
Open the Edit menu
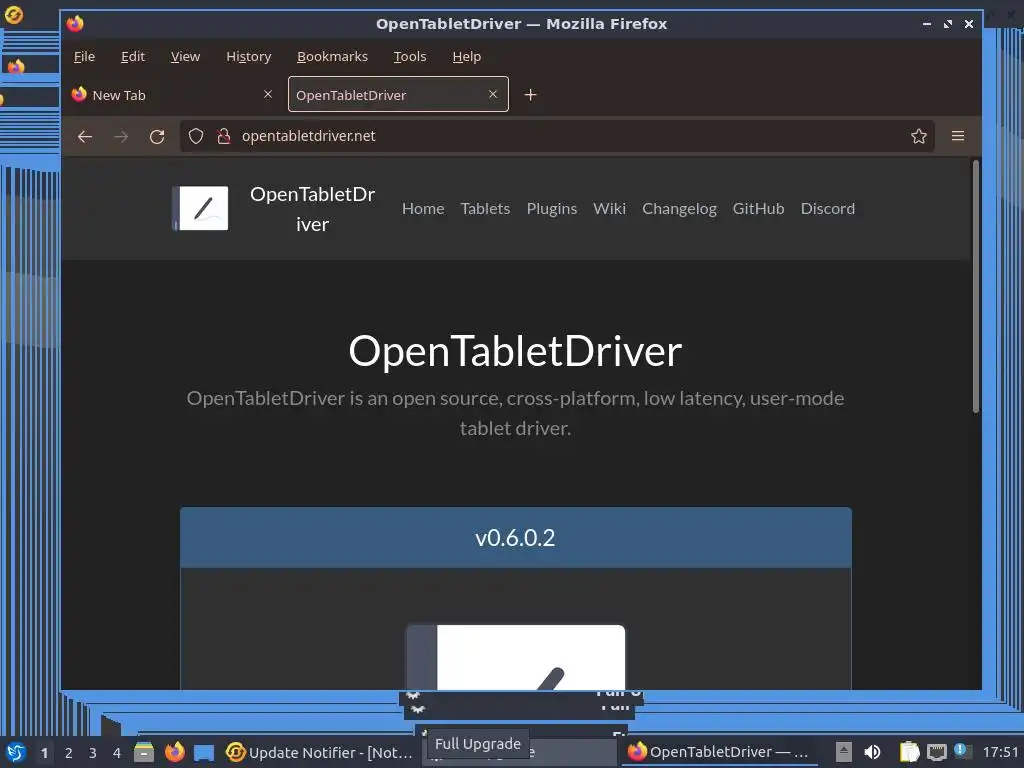click(x=133, y=57)
